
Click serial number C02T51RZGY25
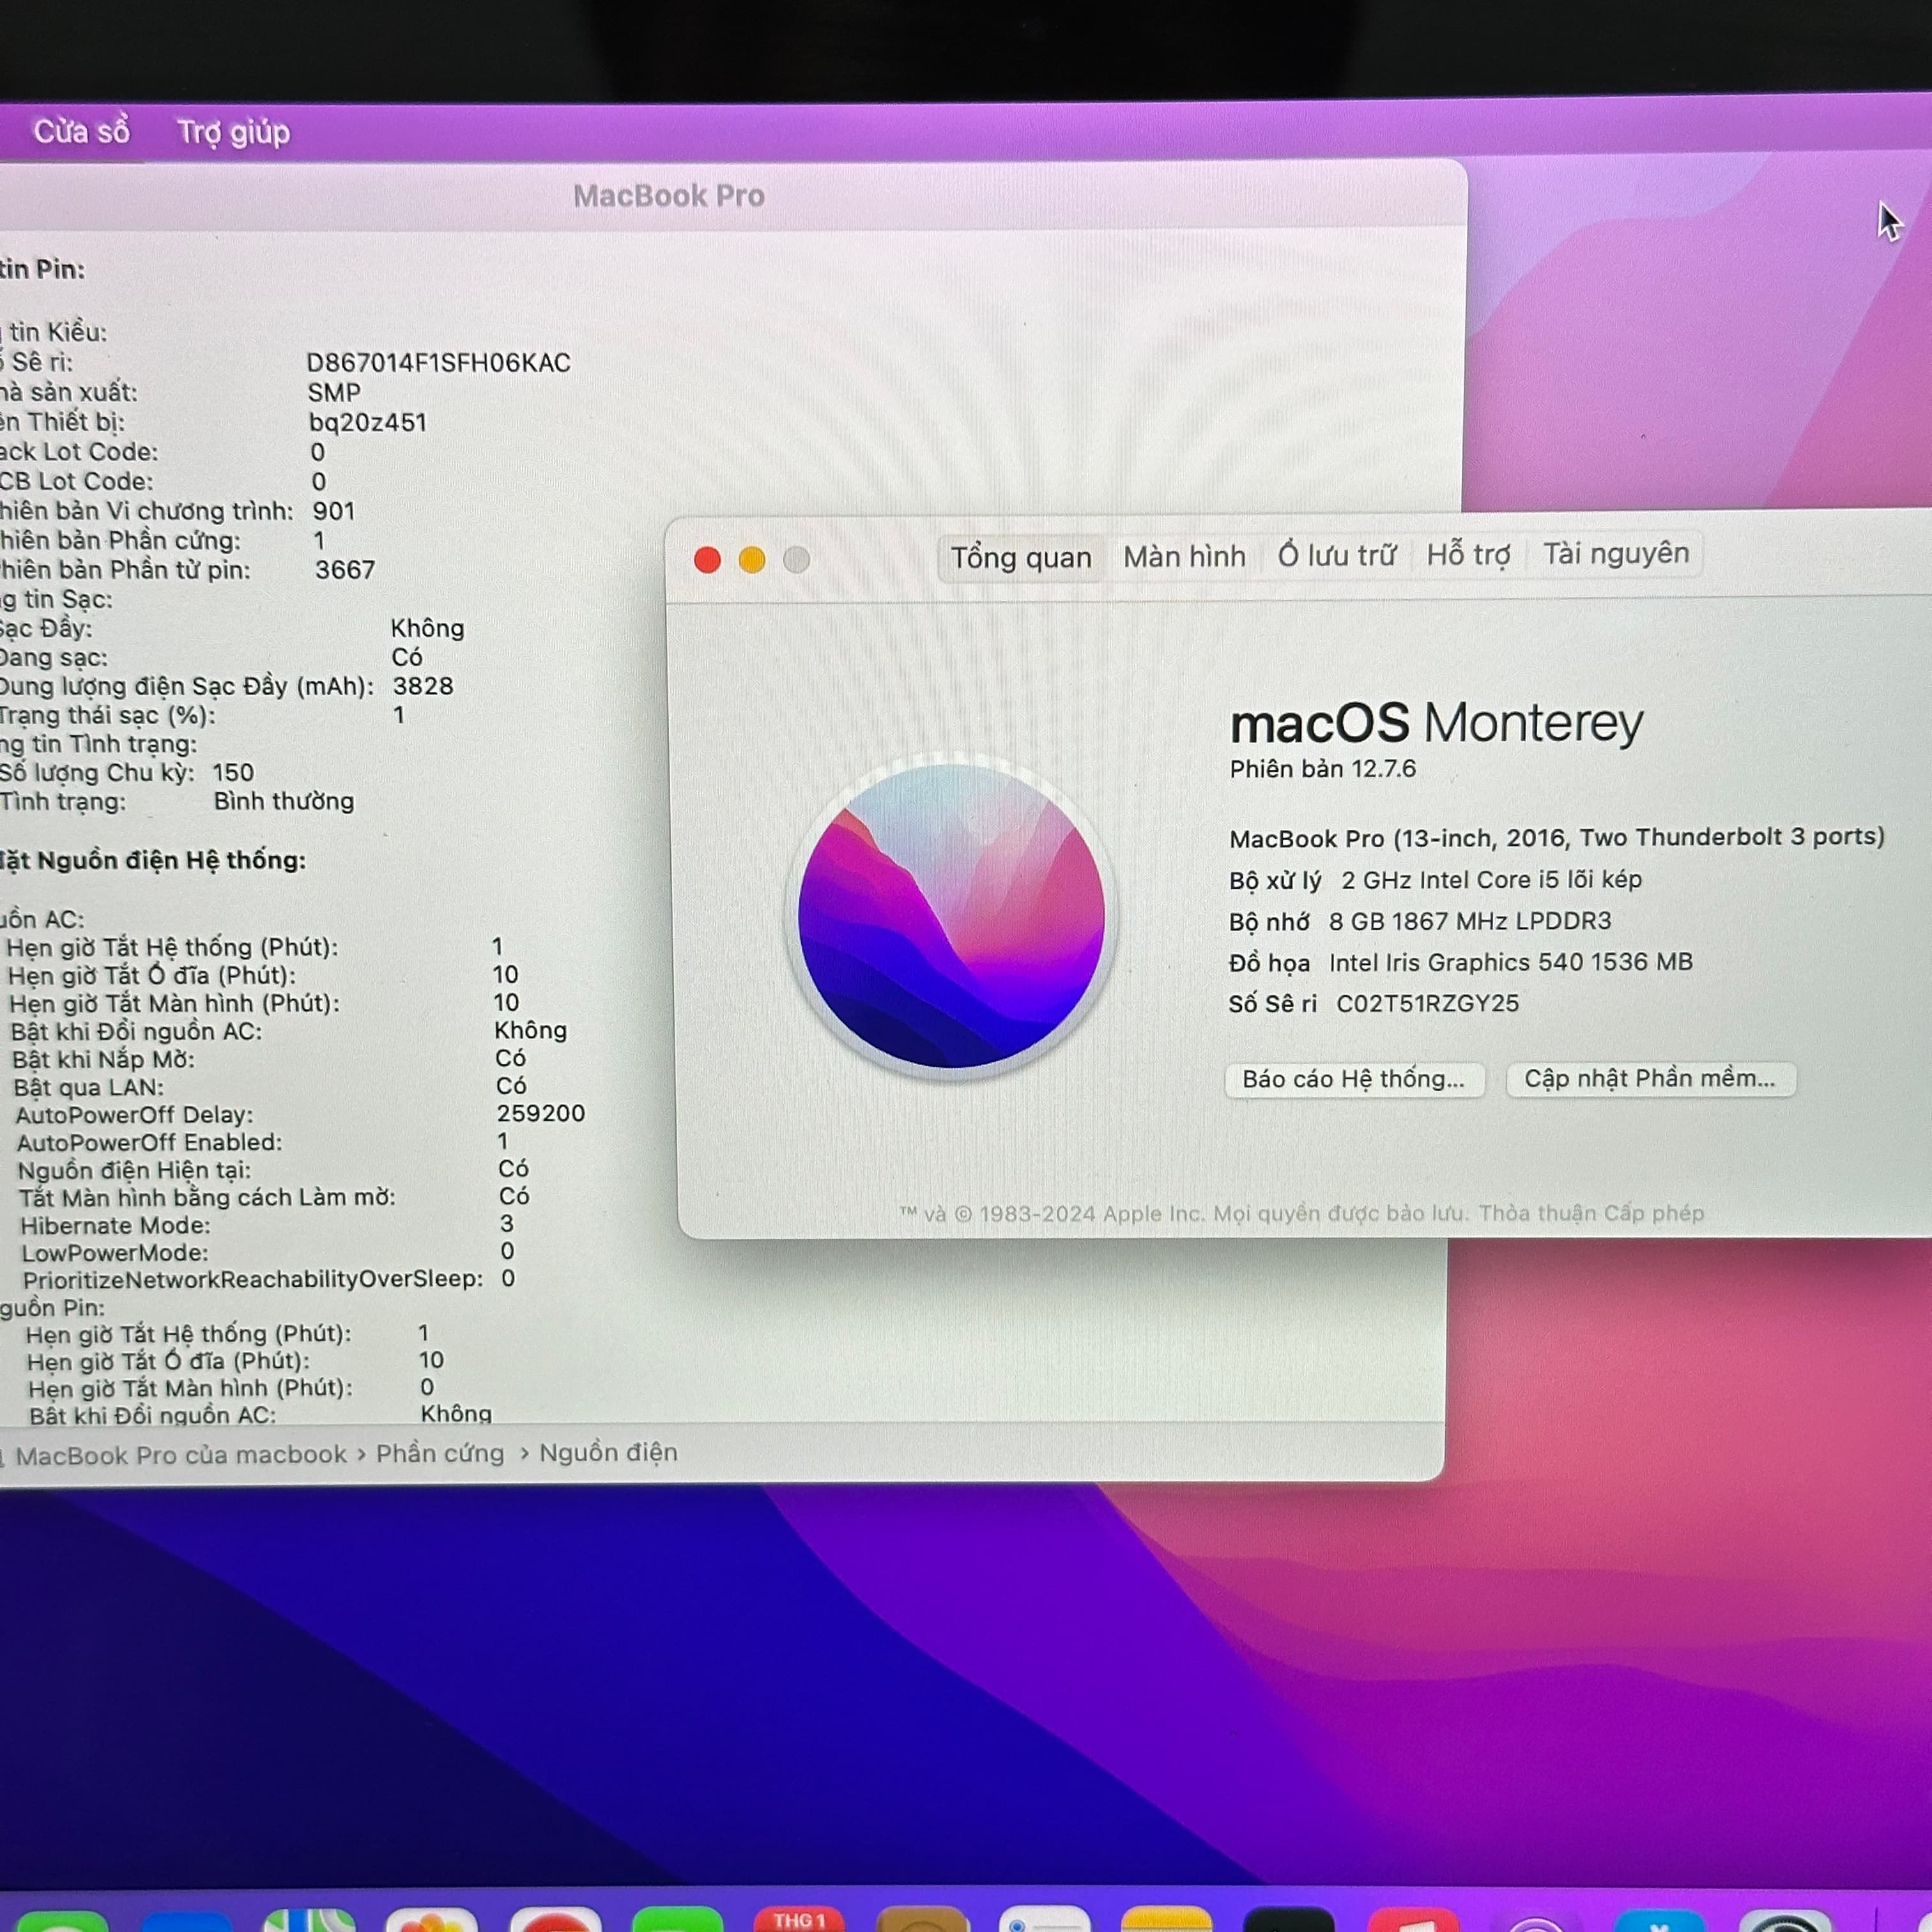[x=1427, y=1003]
